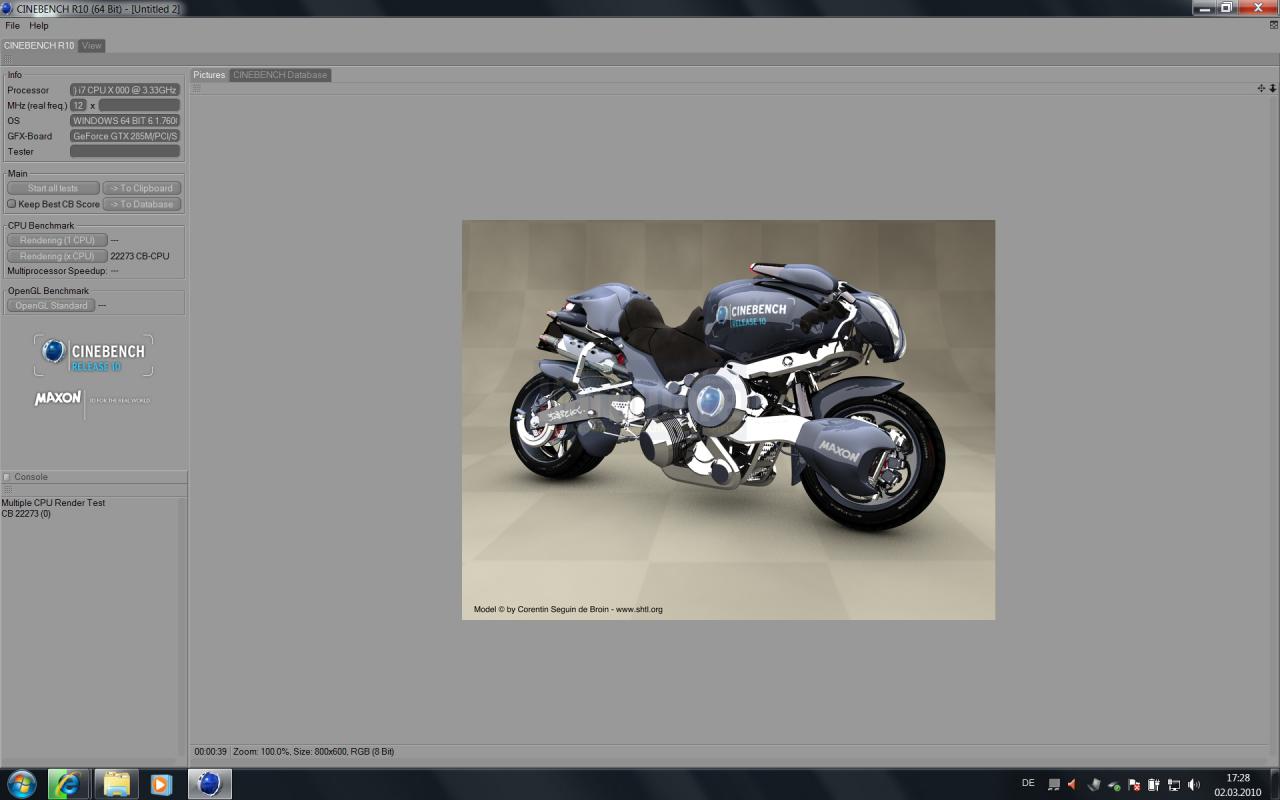Image resolution: width=1280 pixels, height=800 pixels.
Task: Enable Keep Best CB Score checkbox
Action: coord(12,204)
